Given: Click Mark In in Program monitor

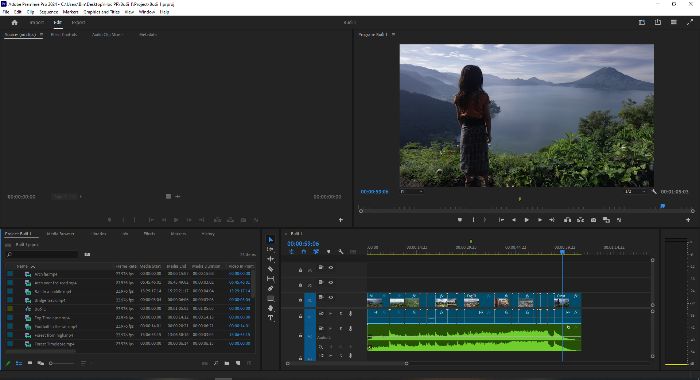Looking at the screenshot, I should click(x=473, y=220).
